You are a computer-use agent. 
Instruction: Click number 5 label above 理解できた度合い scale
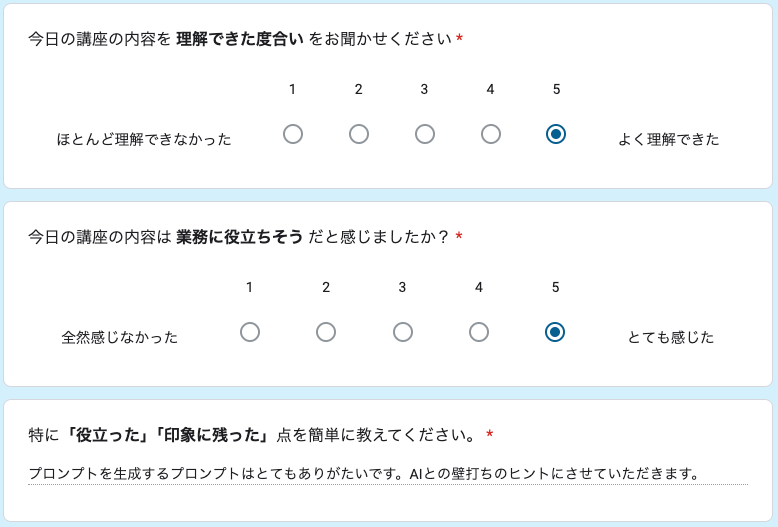click(x=556, y=89)
